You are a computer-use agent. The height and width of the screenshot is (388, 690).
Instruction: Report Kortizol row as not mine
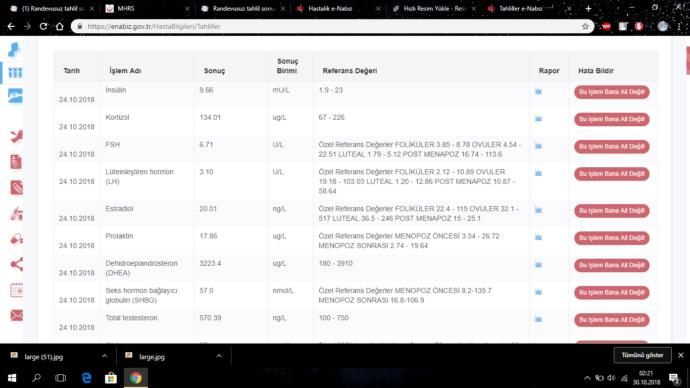point(611,119)
